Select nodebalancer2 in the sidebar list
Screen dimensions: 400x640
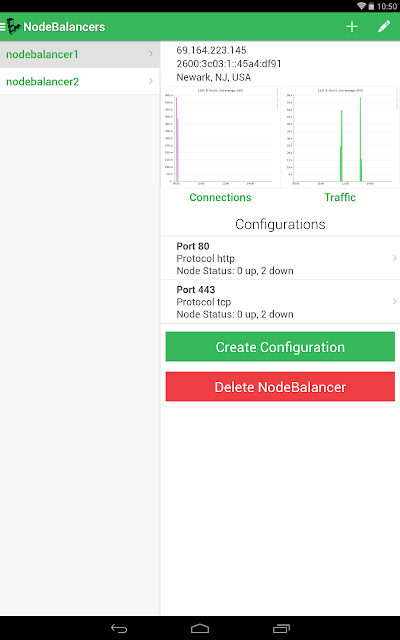coord(80,81)
